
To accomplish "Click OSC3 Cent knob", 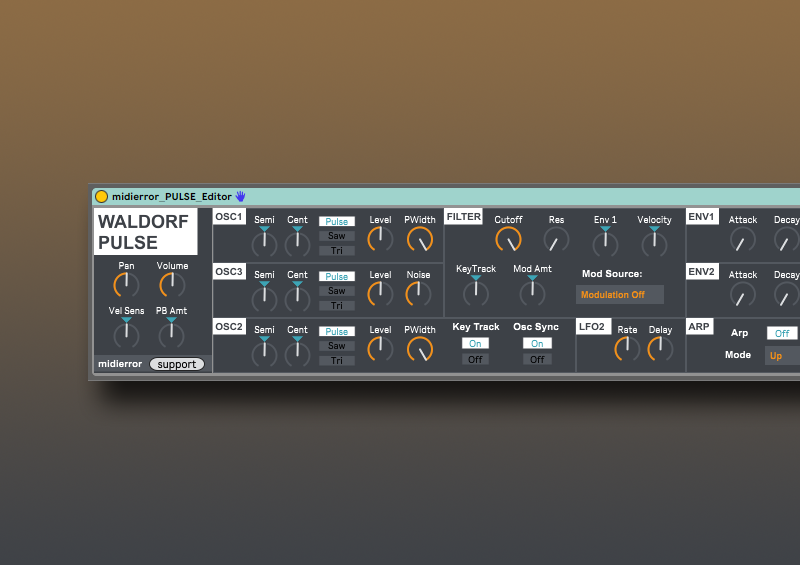I will pyautogui.click(x=297, y=298).
